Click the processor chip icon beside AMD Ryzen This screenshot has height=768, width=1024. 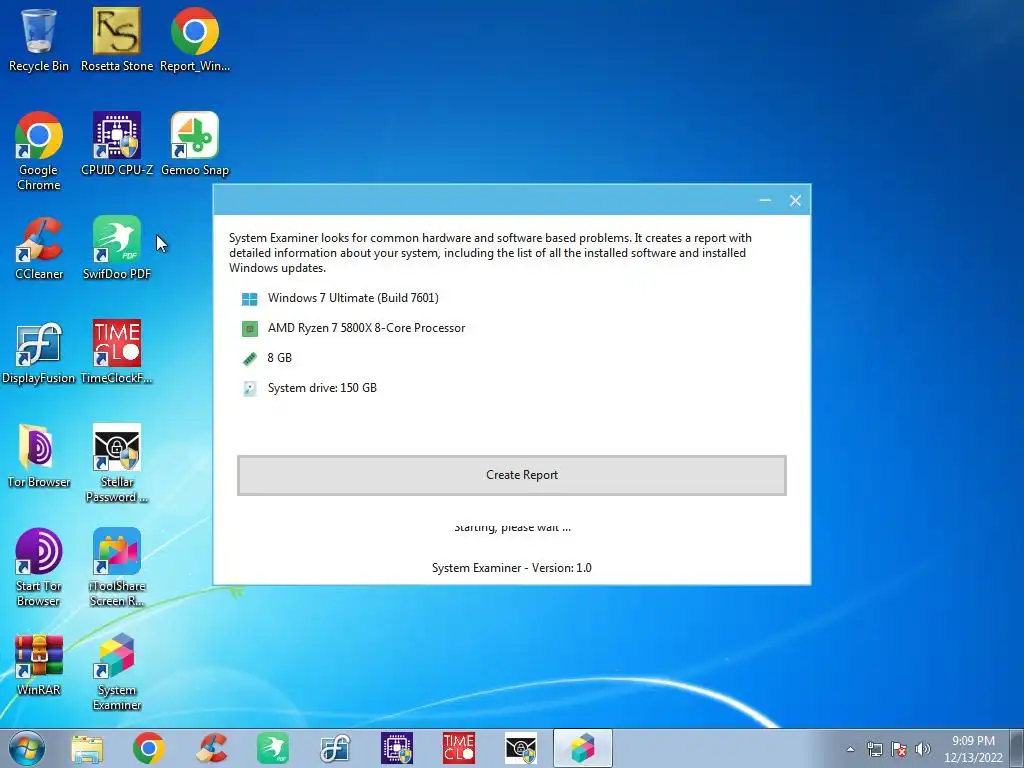(249, 328)
